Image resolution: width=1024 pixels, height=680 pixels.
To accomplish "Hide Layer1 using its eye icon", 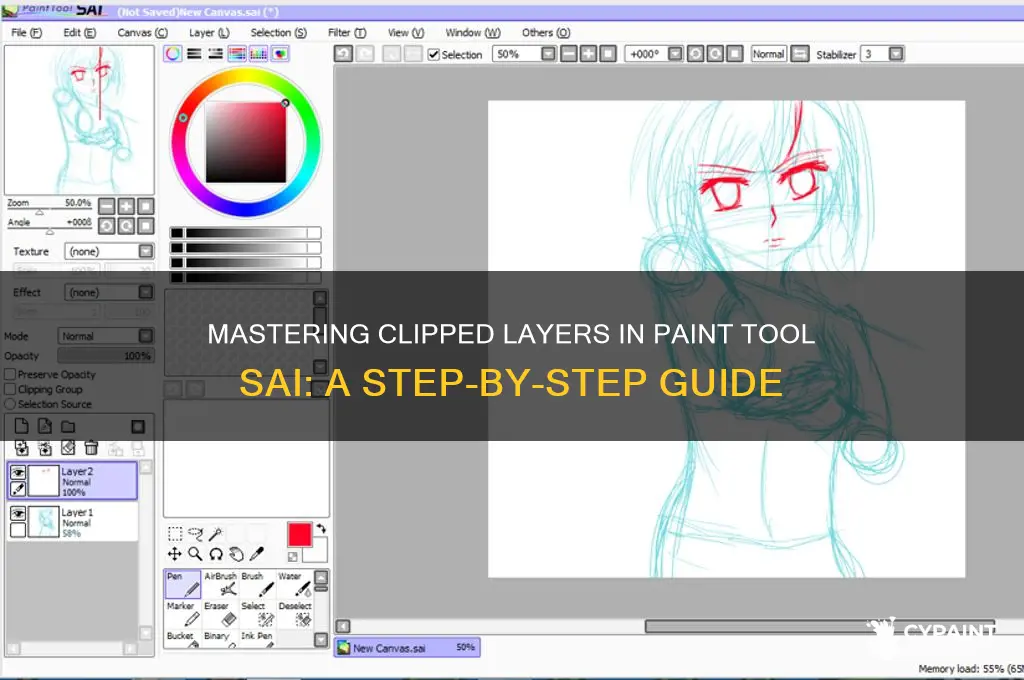I will [x=18, y=513].
